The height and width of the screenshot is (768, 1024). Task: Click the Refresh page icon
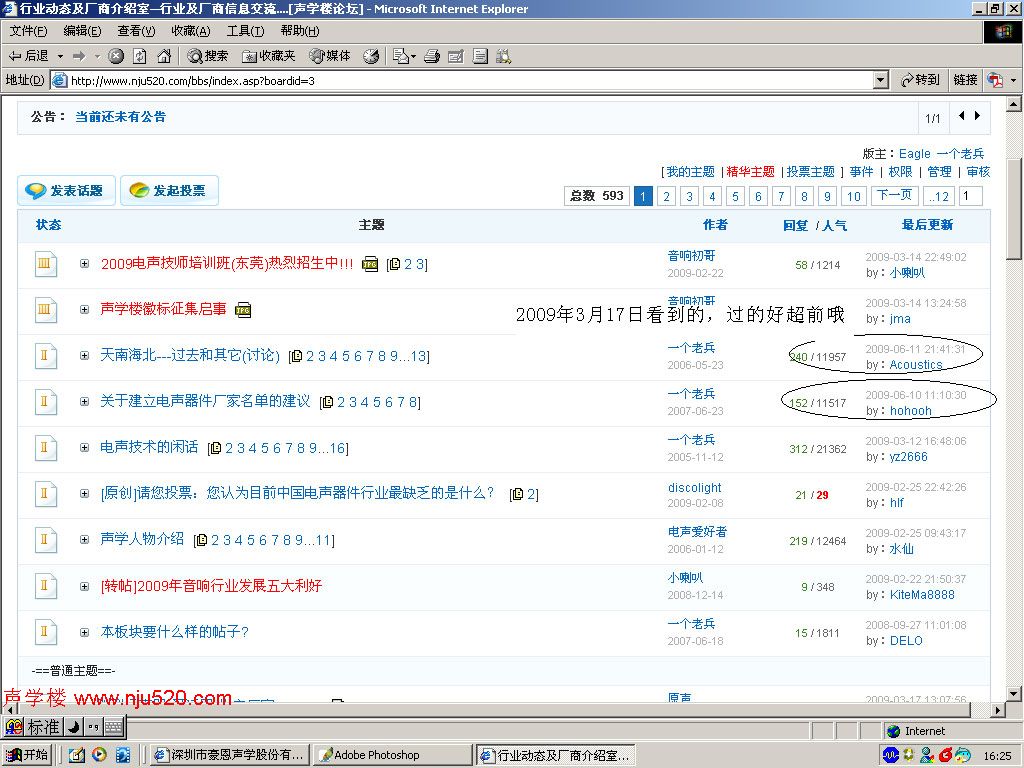click(x=140, y=56)
